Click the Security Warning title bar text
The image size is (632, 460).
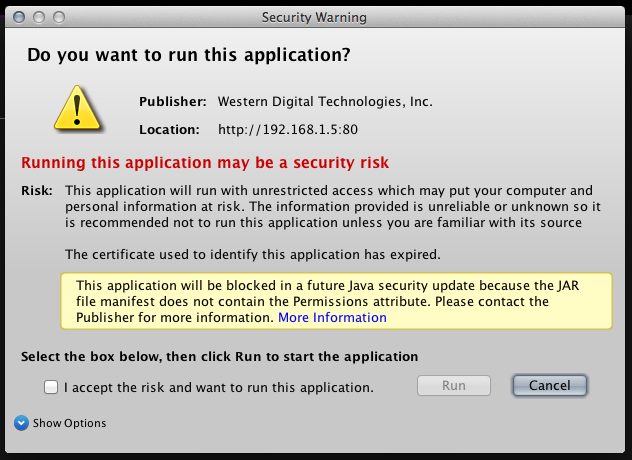click(x=314, y=17)
